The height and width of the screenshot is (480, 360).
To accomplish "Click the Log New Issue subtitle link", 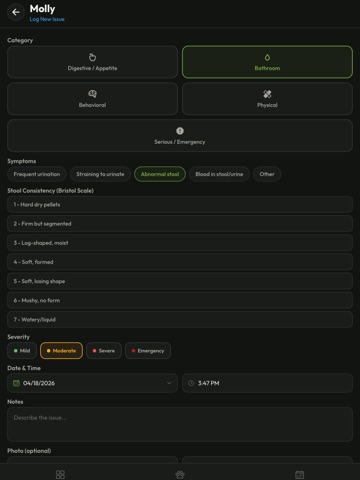I will tap(47, 19).
